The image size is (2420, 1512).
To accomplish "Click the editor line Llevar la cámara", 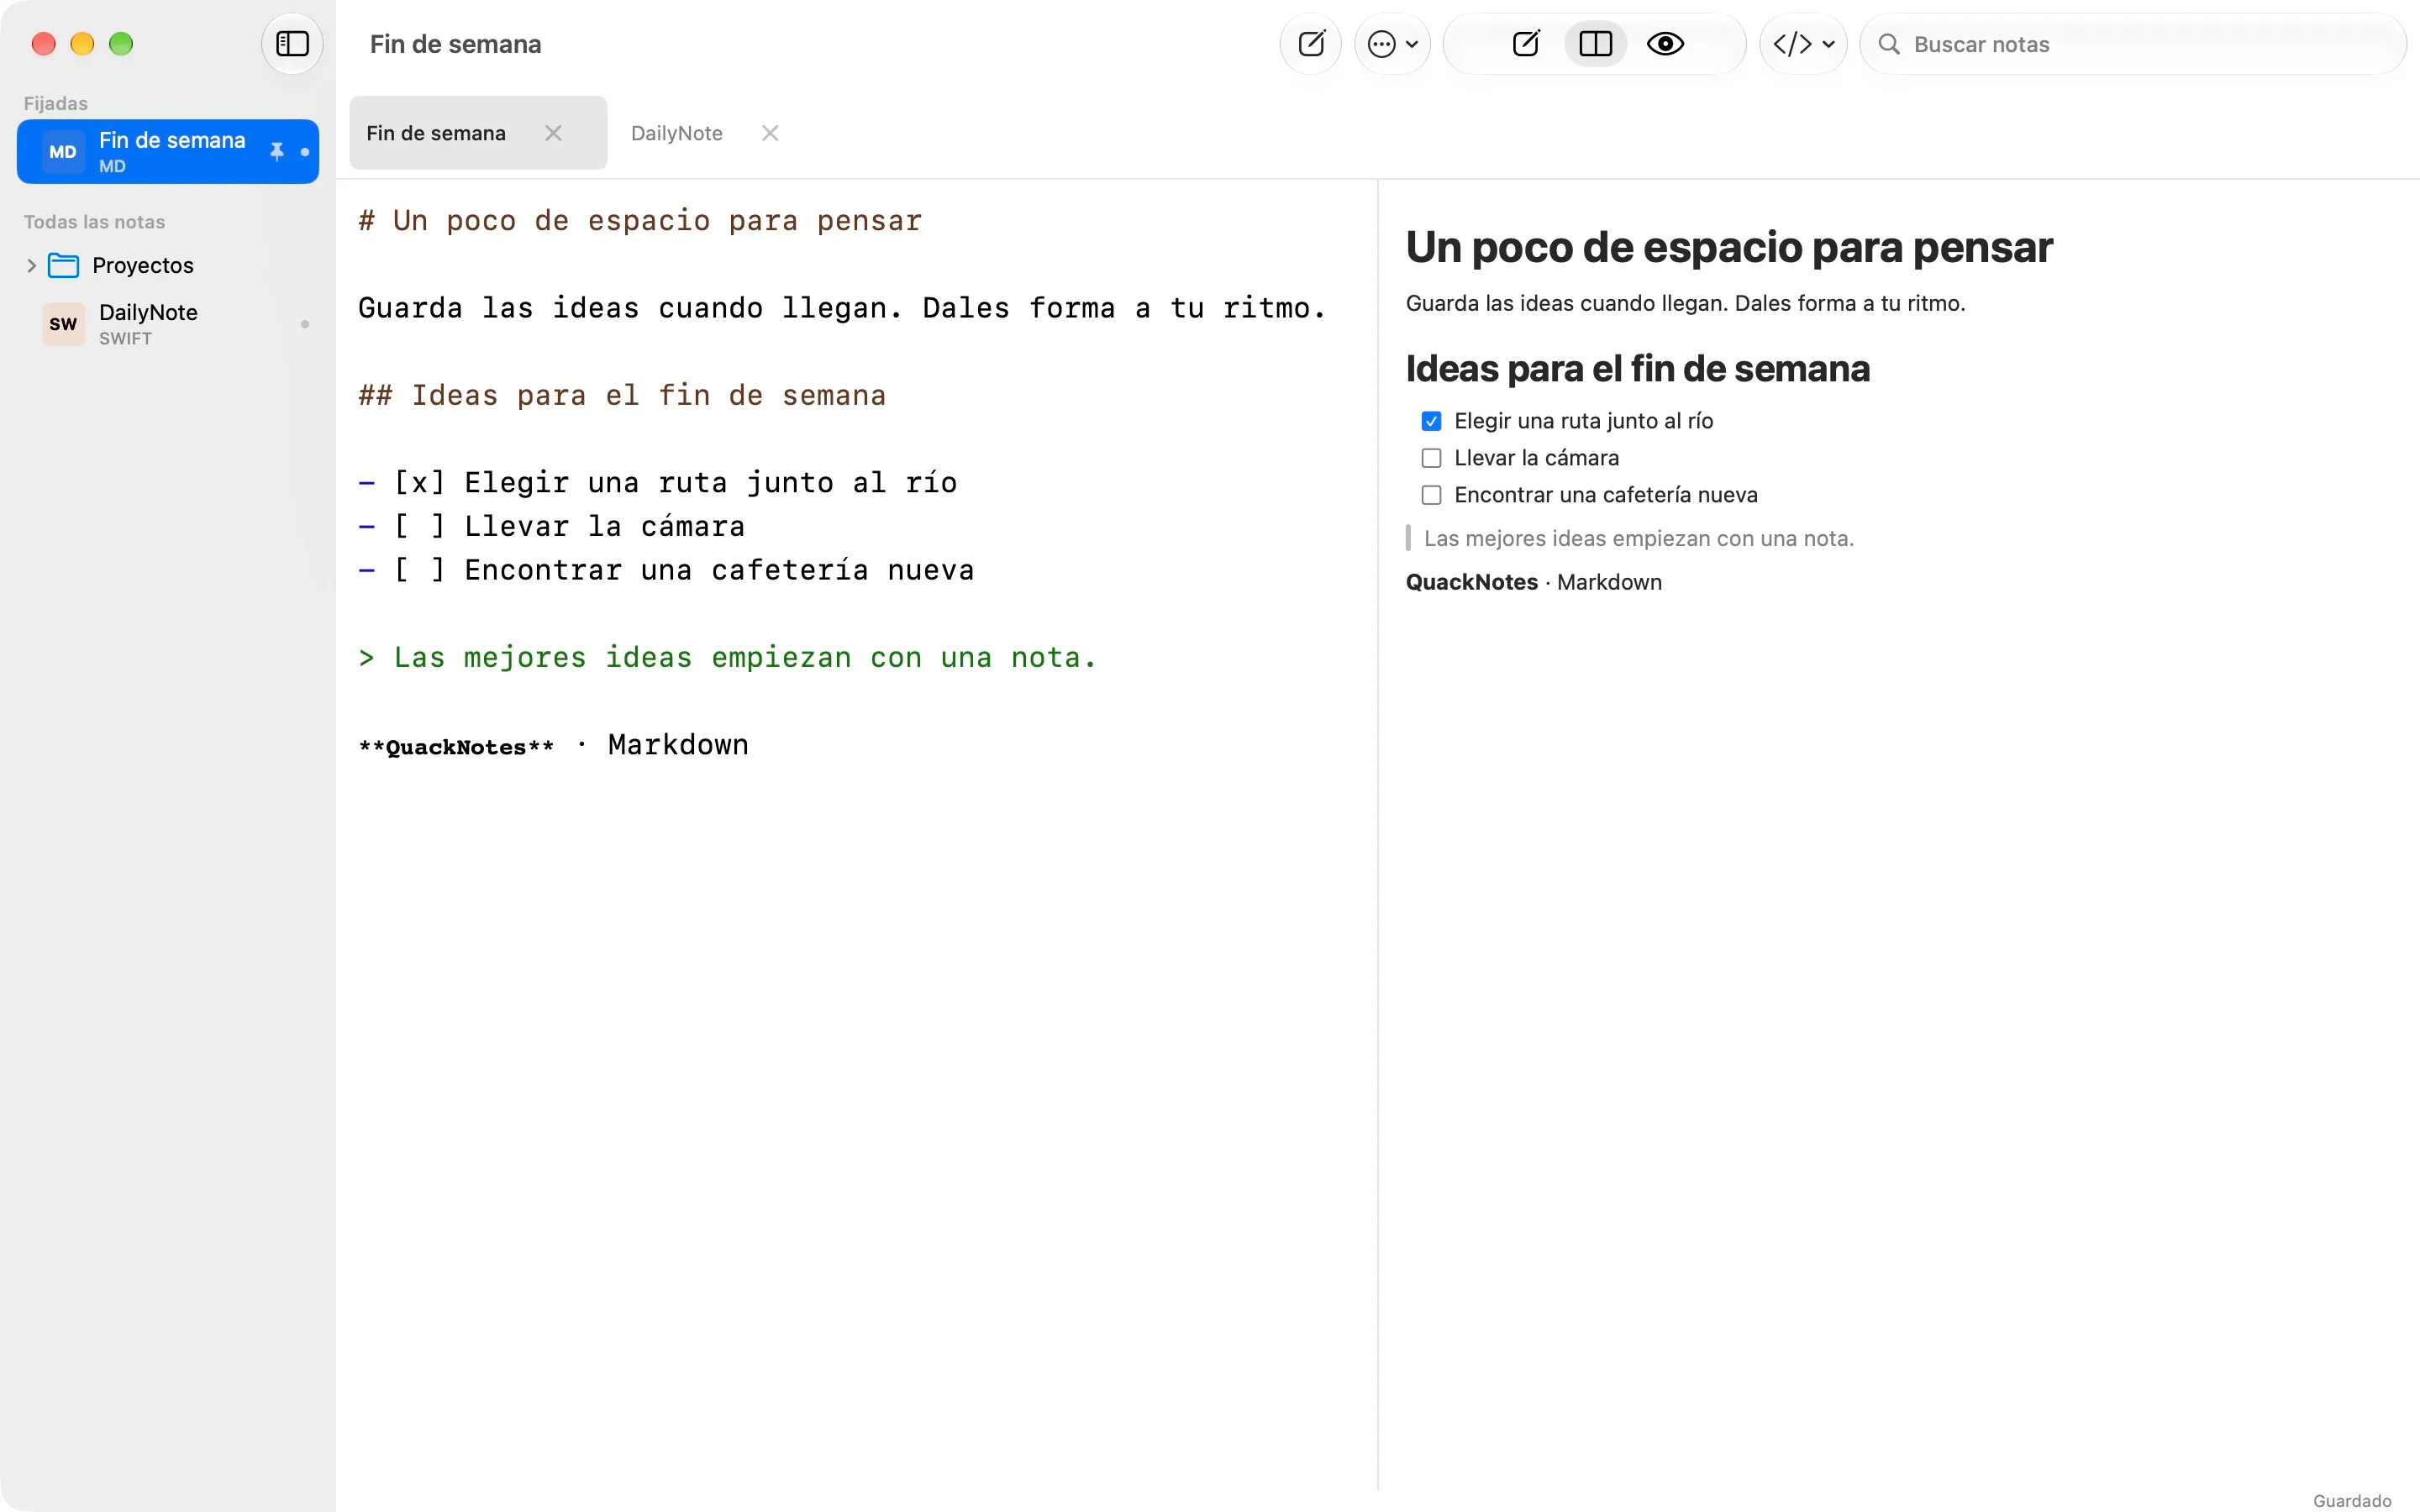I will click(x=552, y=526).
